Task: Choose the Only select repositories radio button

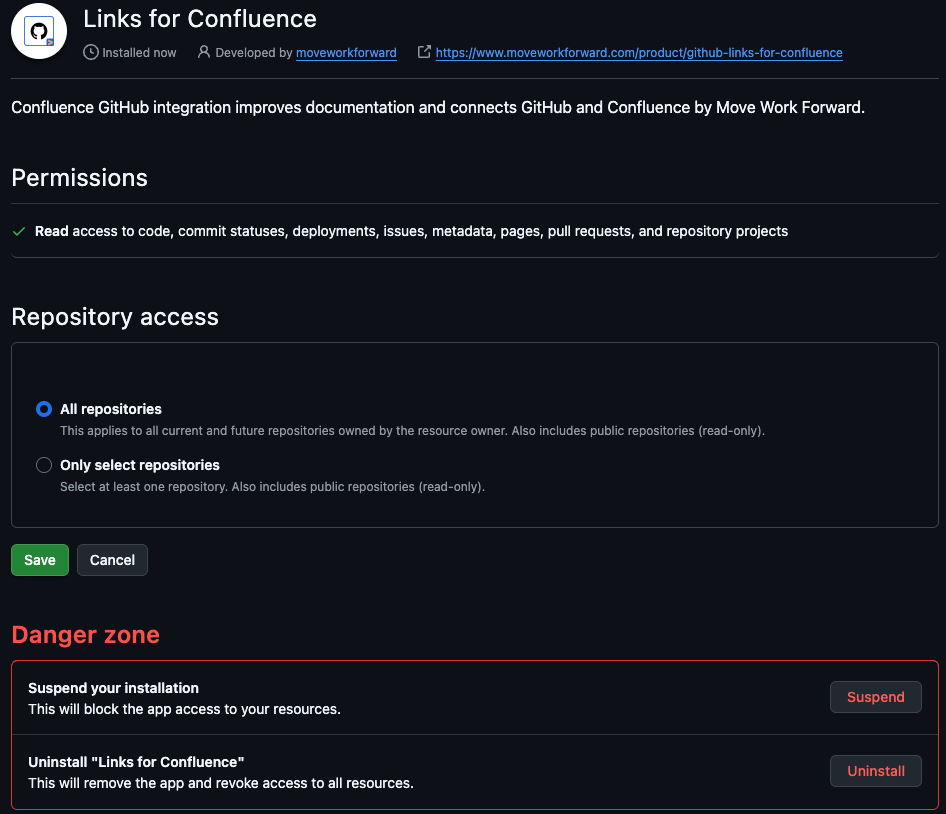Action: click(x=44, y=465)
